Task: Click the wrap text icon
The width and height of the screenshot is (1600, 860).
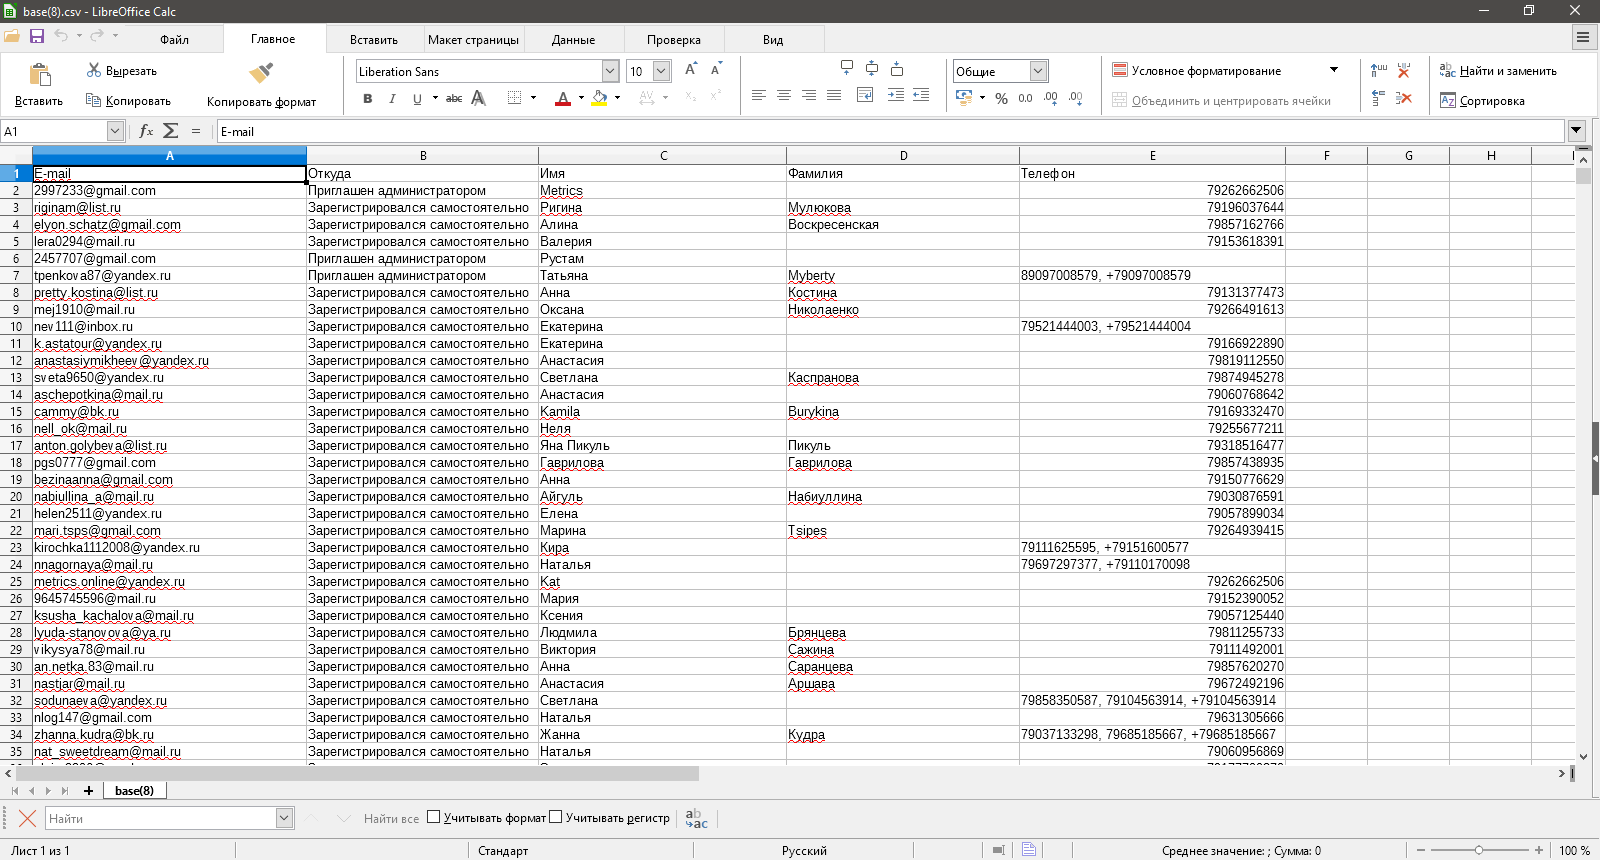Action: 865,95
